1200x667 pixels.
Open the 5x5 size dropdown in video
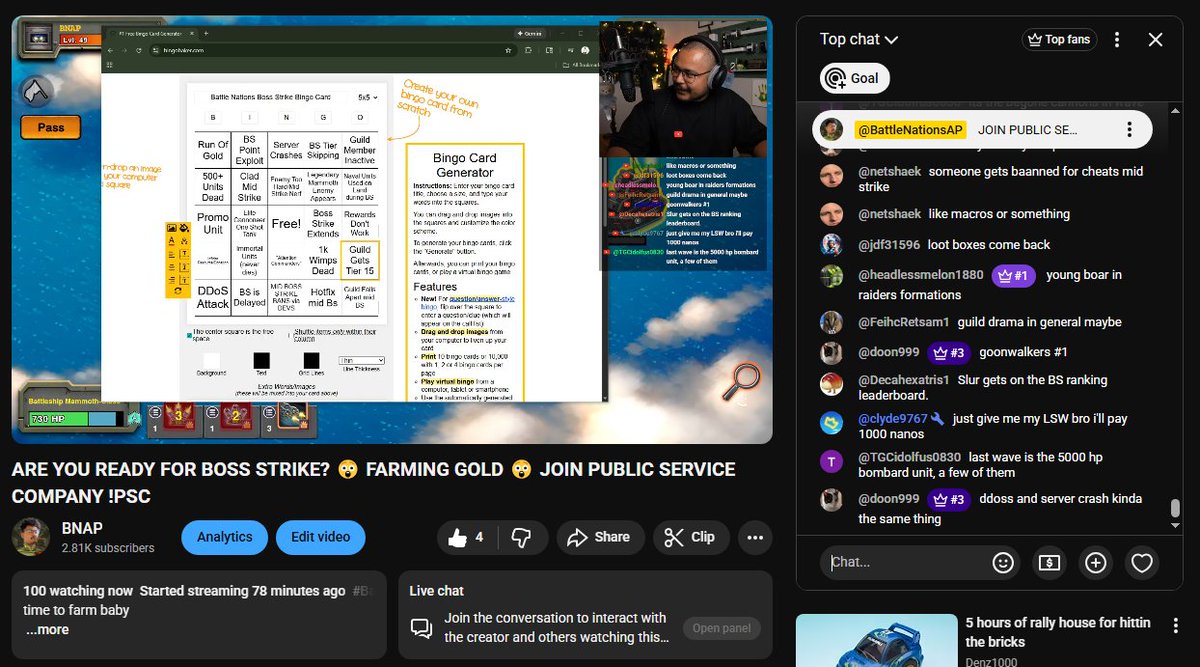(x=369, y=97)
